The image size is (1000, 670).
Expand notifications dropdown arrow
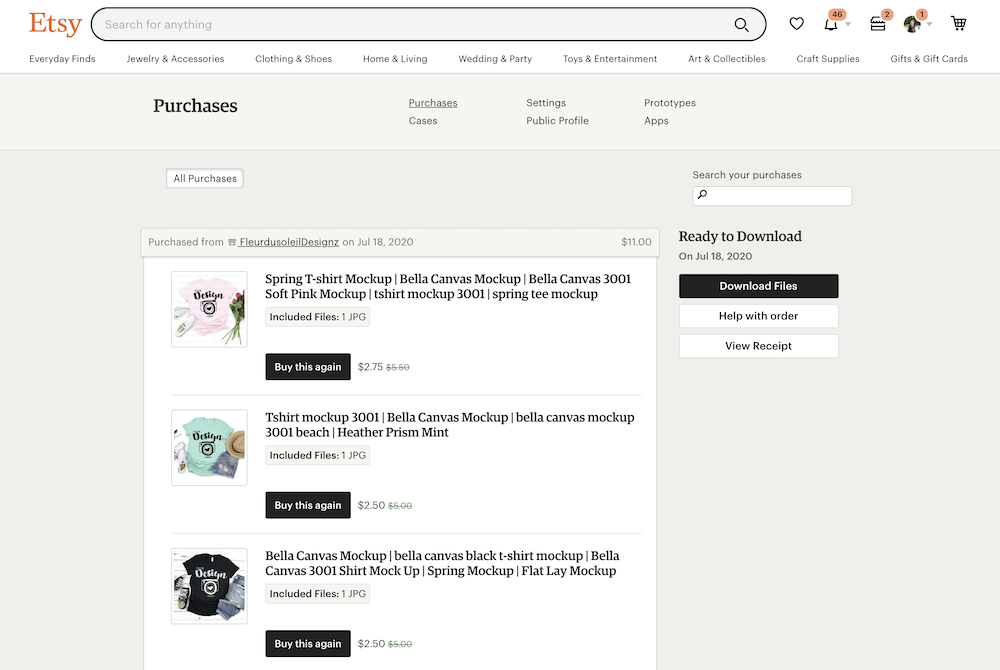[848, 24]
